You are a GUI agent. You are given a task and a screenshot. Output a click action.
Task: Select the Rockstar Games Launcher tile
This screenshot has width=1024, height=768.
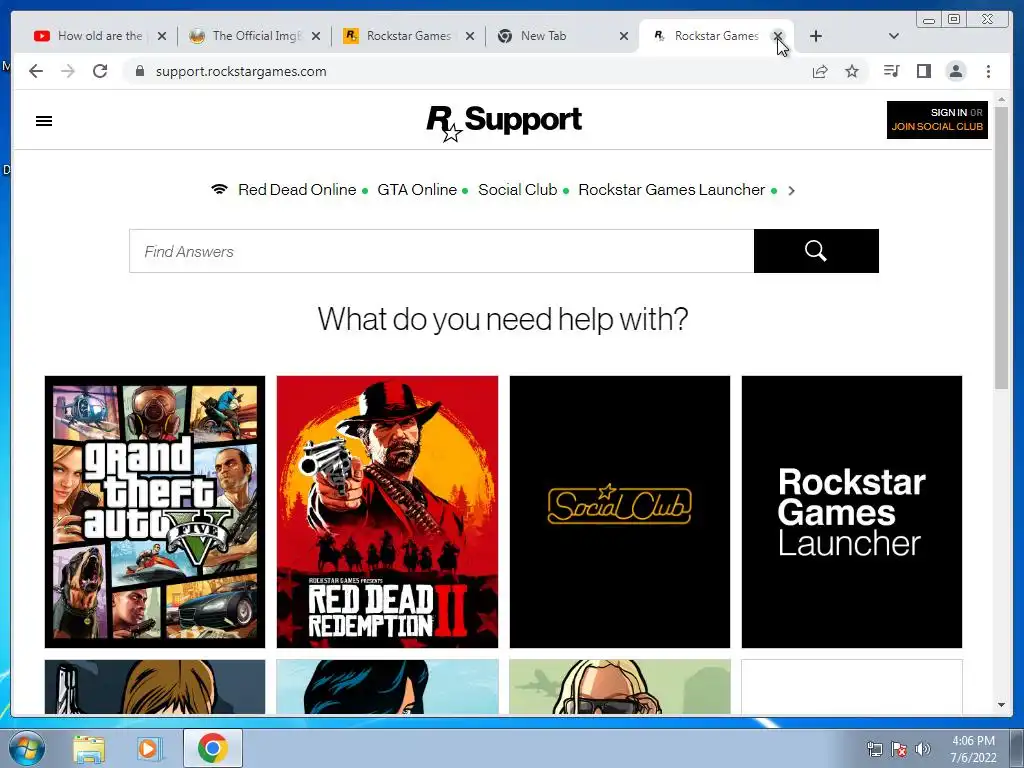pyautogui.click(x=852, y=511)
